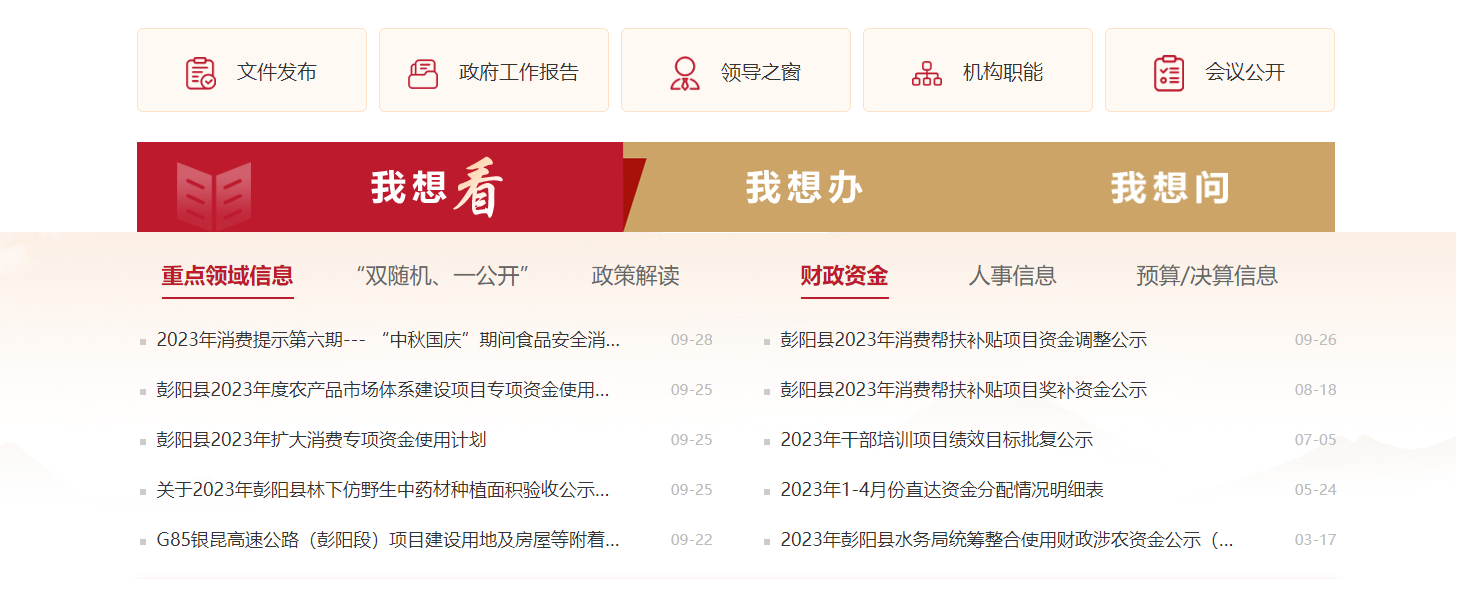Open the 2023年消费提示第六期 article link
Image resolution: width=1461 pixels, height=598 pixels.
coord(389,339)
